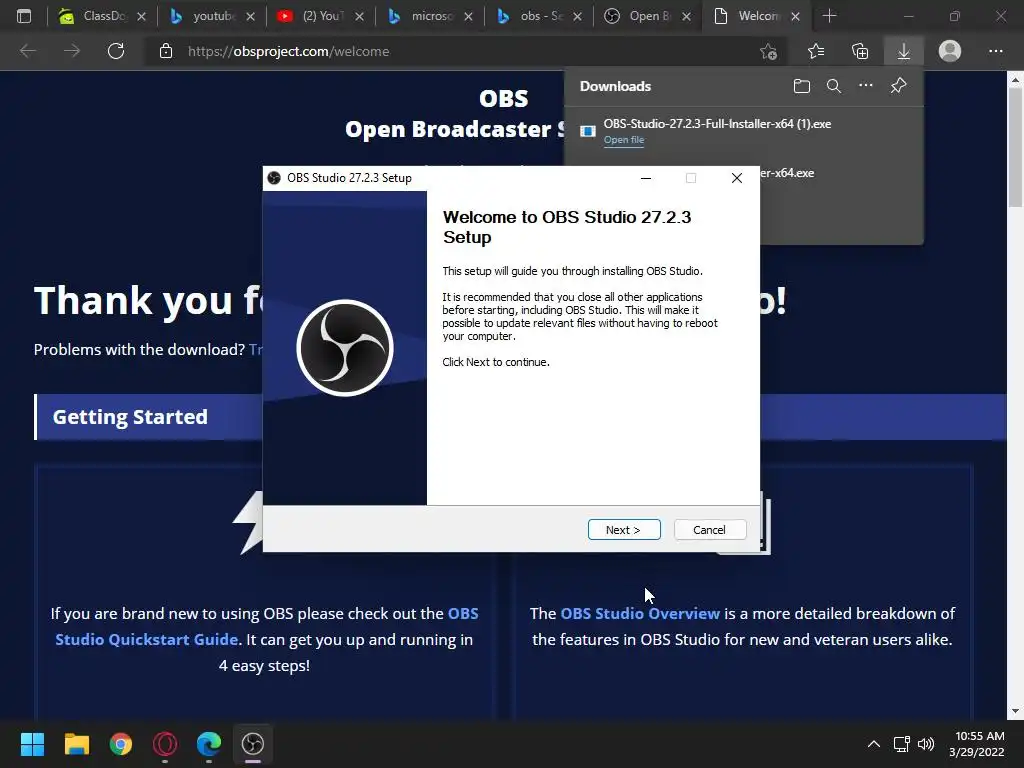Select the OBS-Studio-27.2.3-Full-Installer-x64 (1).exe entry
This screenshot has height=768, width=1024.
pyautogui.click(x=743, y=131)
